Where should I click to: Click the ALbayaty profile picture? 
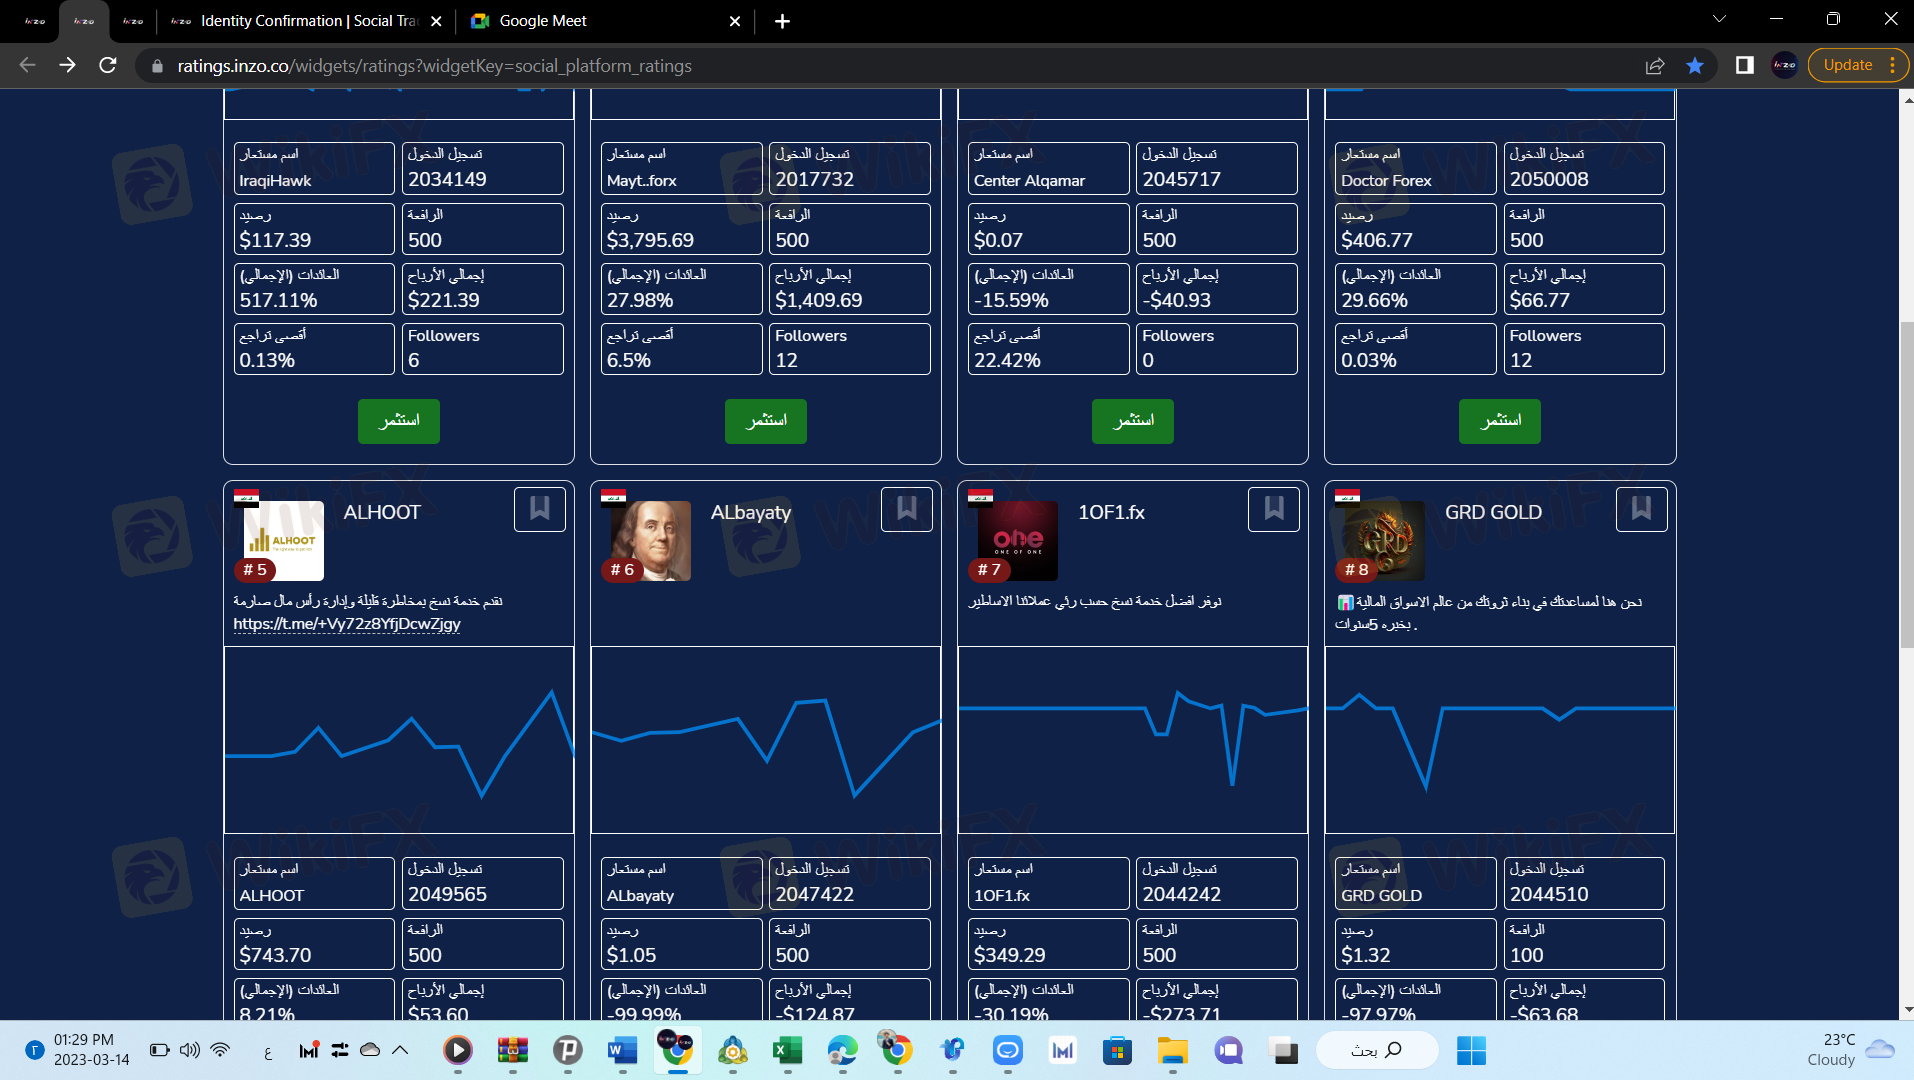(651, 541)
